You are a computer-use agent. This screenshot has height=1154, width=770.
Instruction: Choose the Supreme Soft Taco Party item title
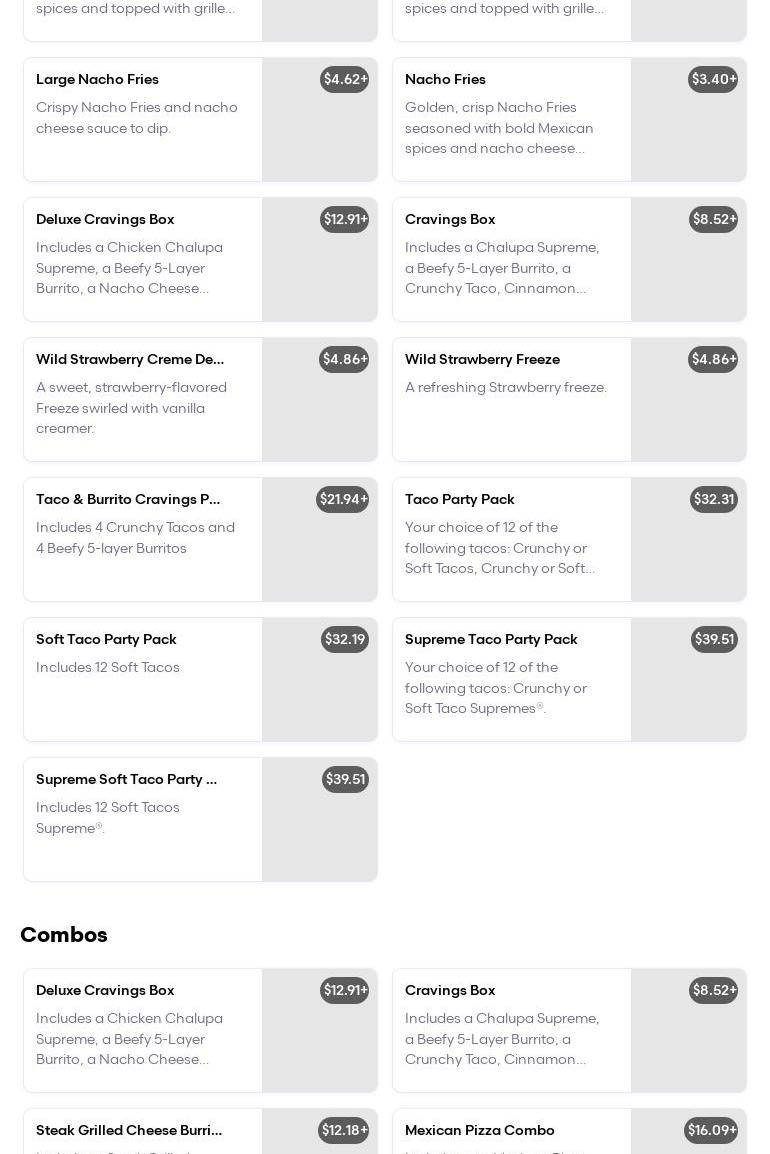(126, 779)
